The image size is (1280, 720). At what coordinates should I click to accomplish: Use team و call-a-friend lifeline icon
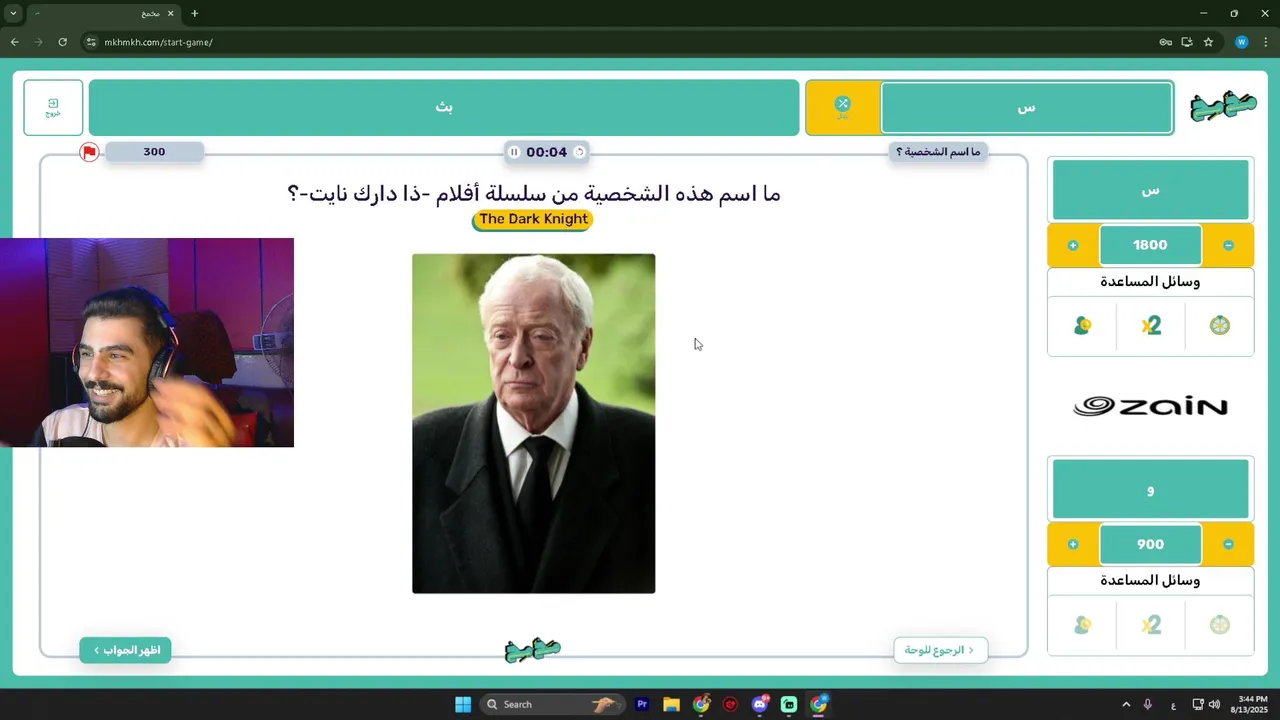(x=1082, y=625)
